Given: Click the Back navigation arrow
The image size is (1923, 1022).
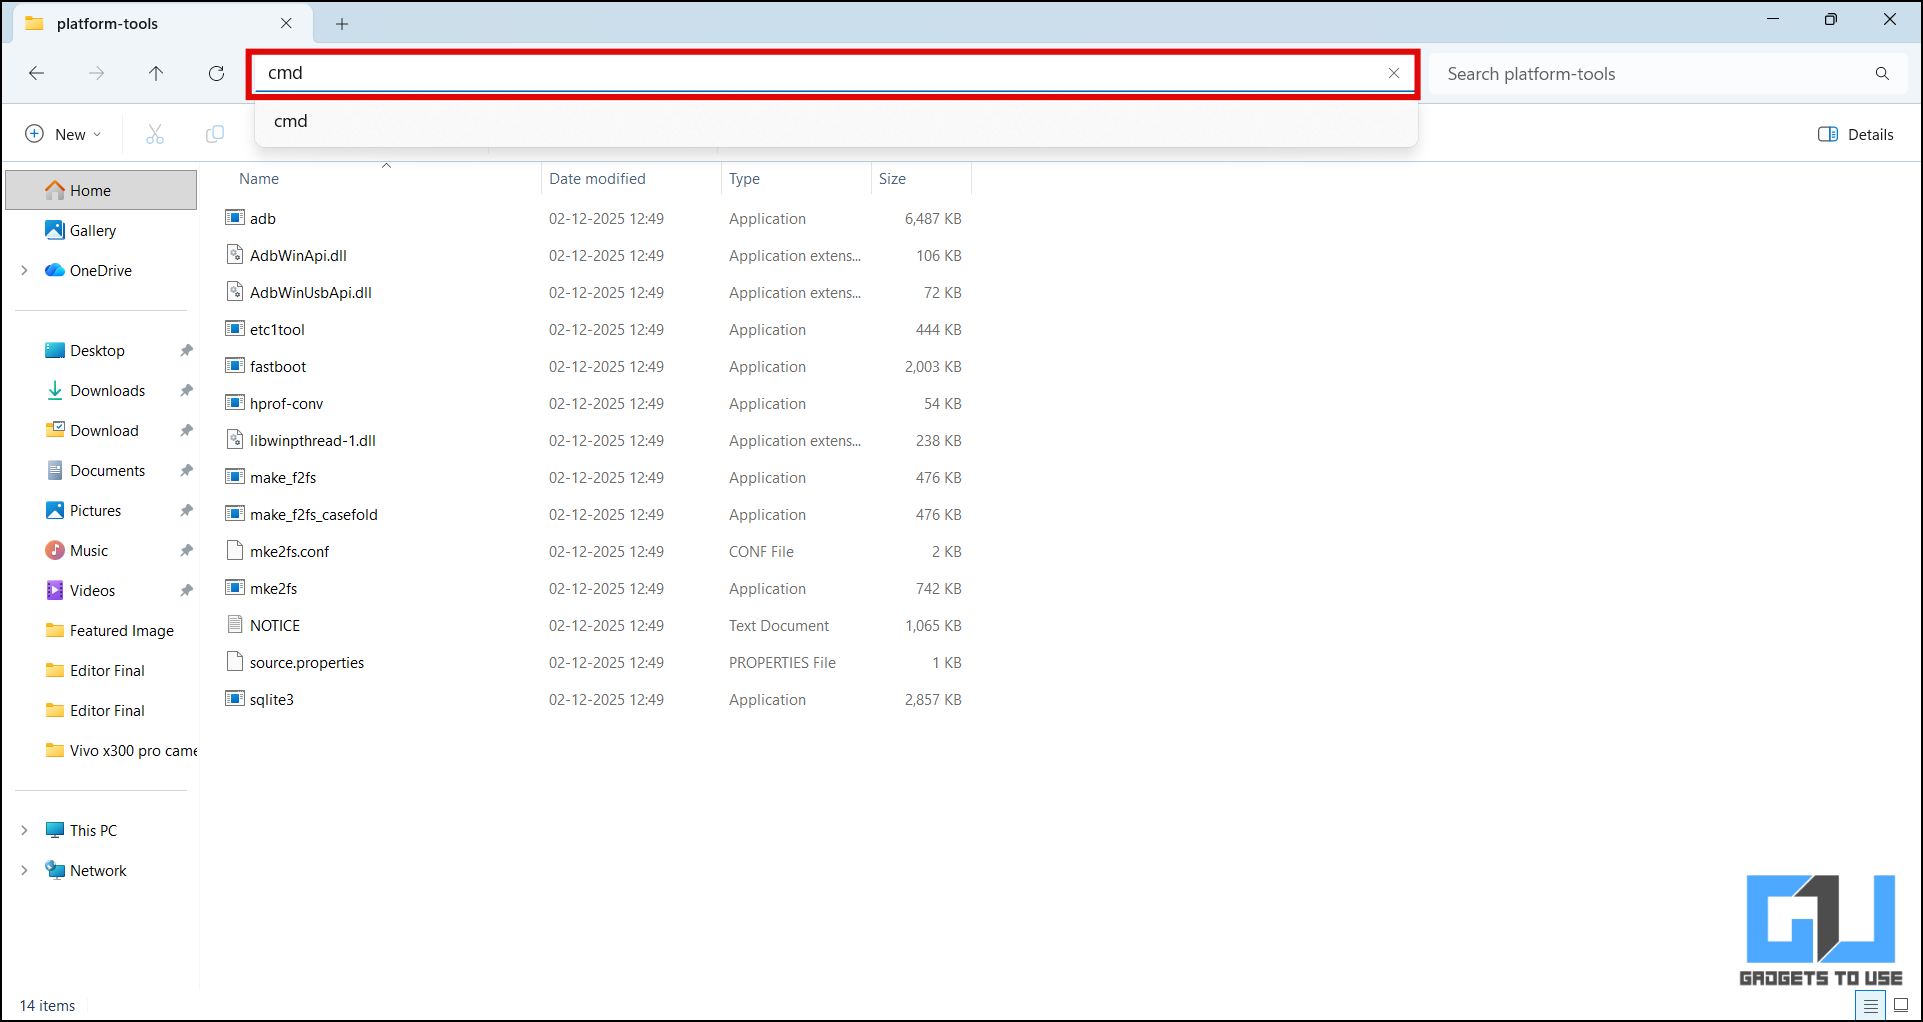Looking at the screenshot, I should pyautogui.click(x=37, y=73).
